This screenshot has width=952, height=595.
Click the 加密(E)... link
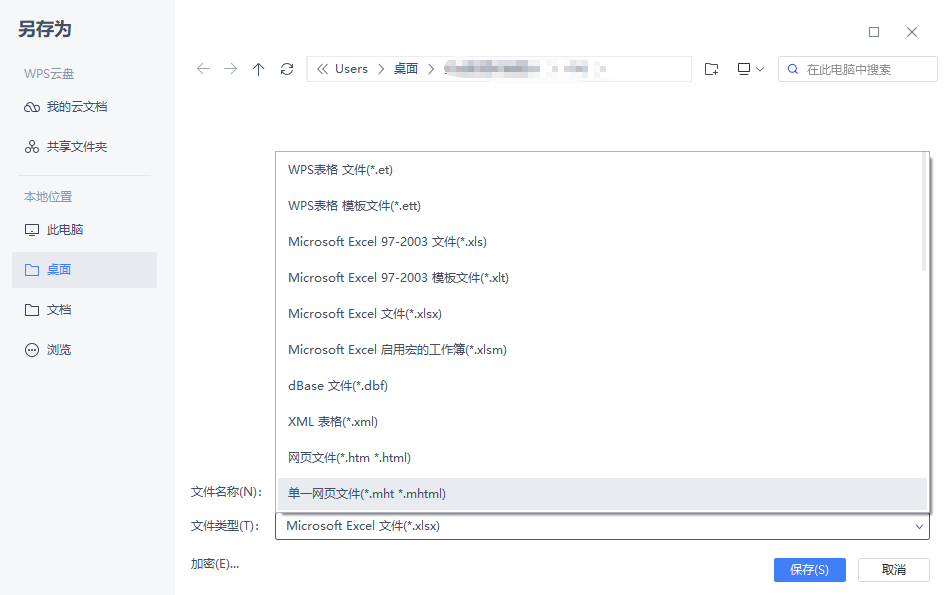(215, 564)
